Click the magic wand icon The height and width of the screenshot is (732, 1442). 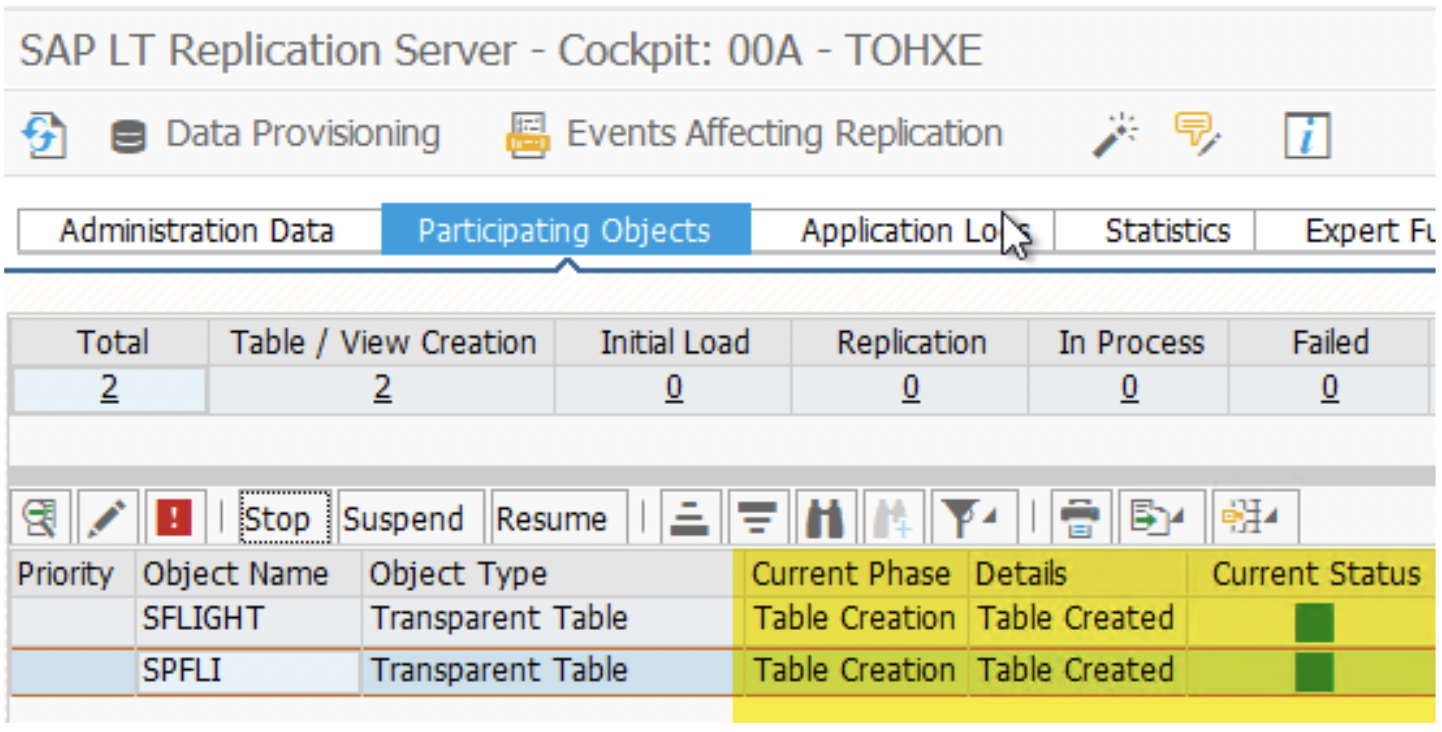pyautogui.click(x=1114, y=135)
